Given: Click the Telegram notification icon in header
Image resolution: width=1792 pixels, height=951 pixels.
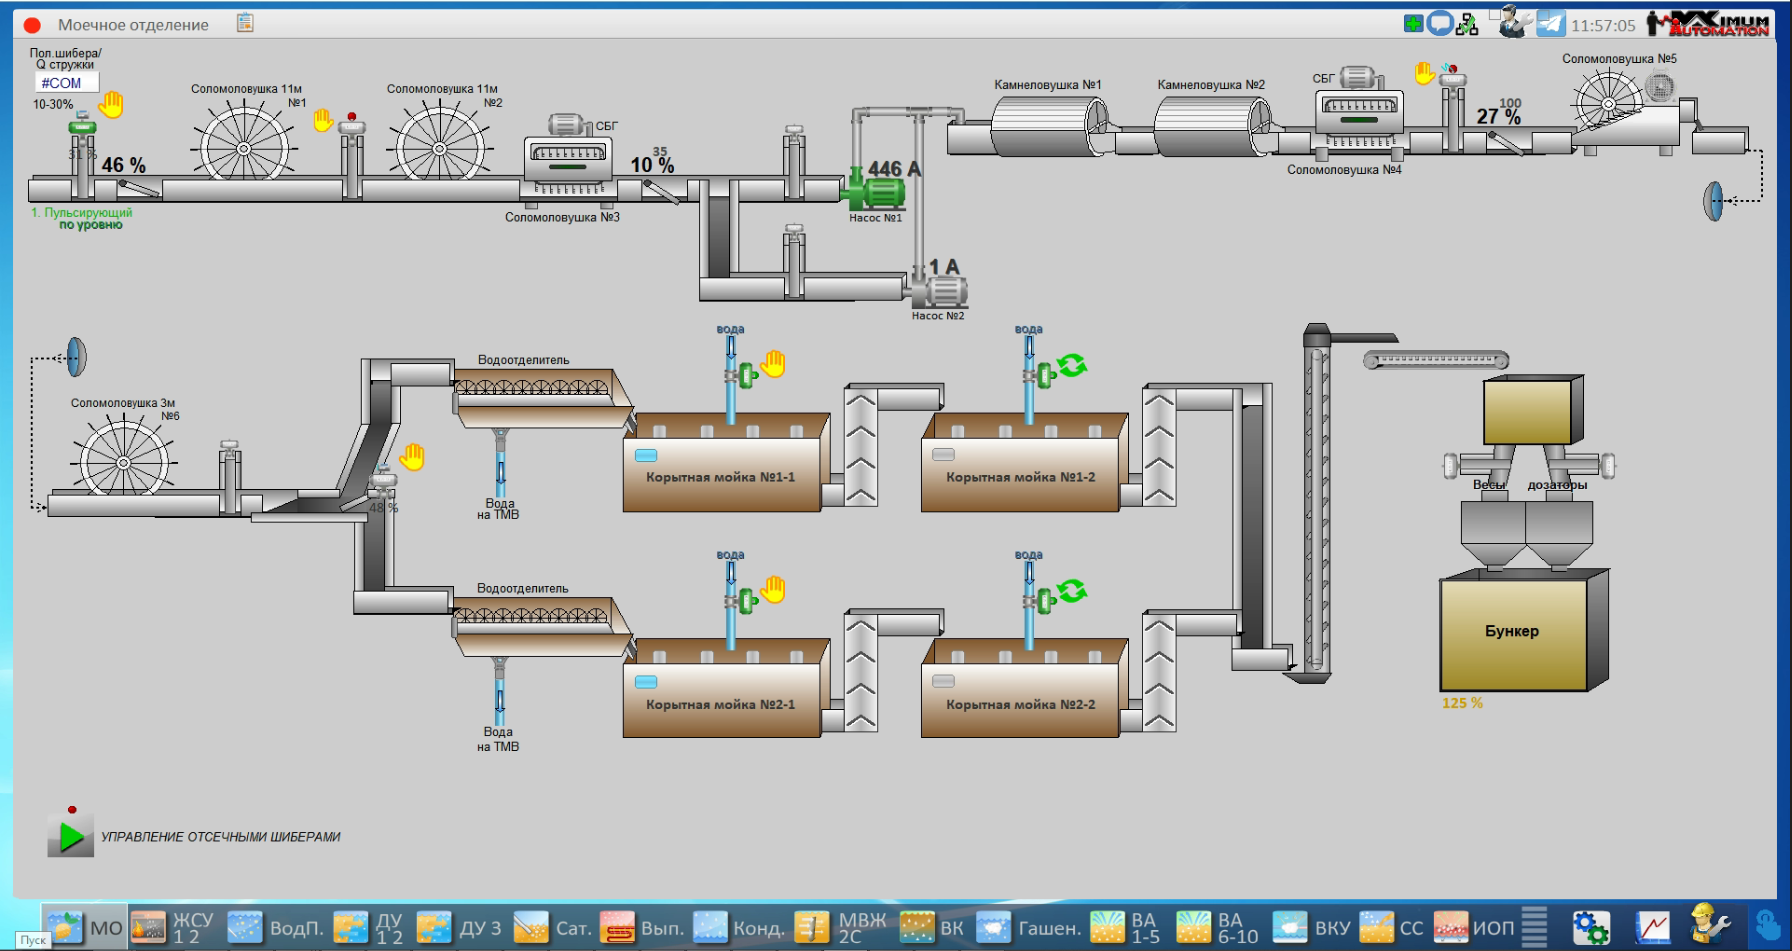Looking at the screenshot, I should coord(1551,23).
